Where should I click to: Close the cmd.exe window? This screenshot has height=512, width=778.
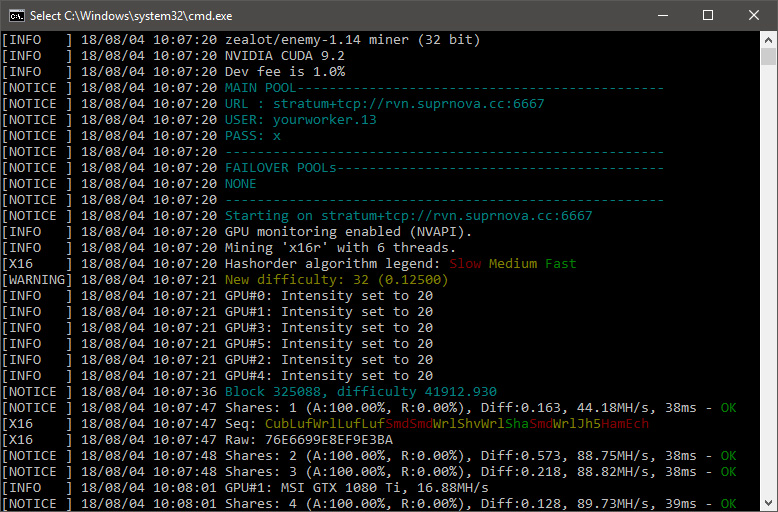[754, 15]
